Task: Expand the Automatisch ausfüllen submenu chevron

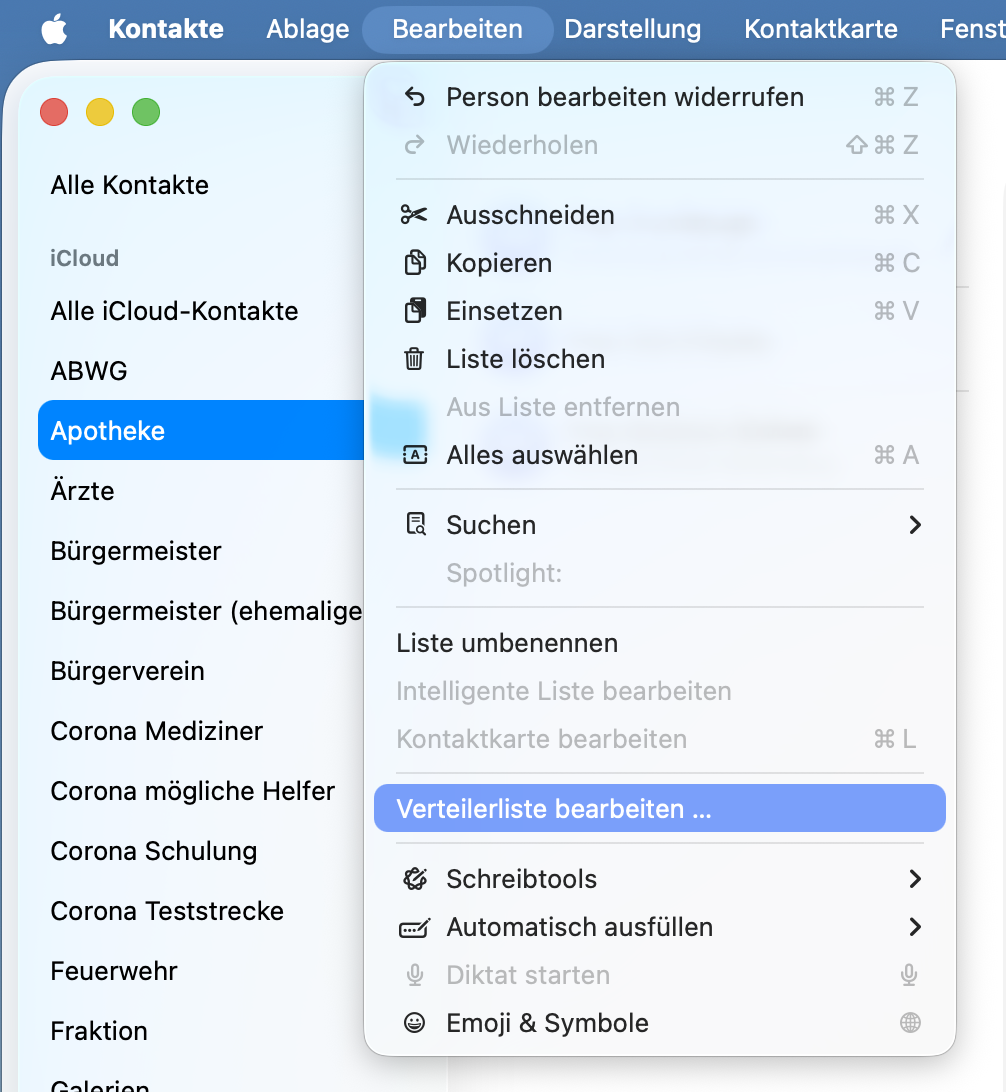Action: point(915,927)
